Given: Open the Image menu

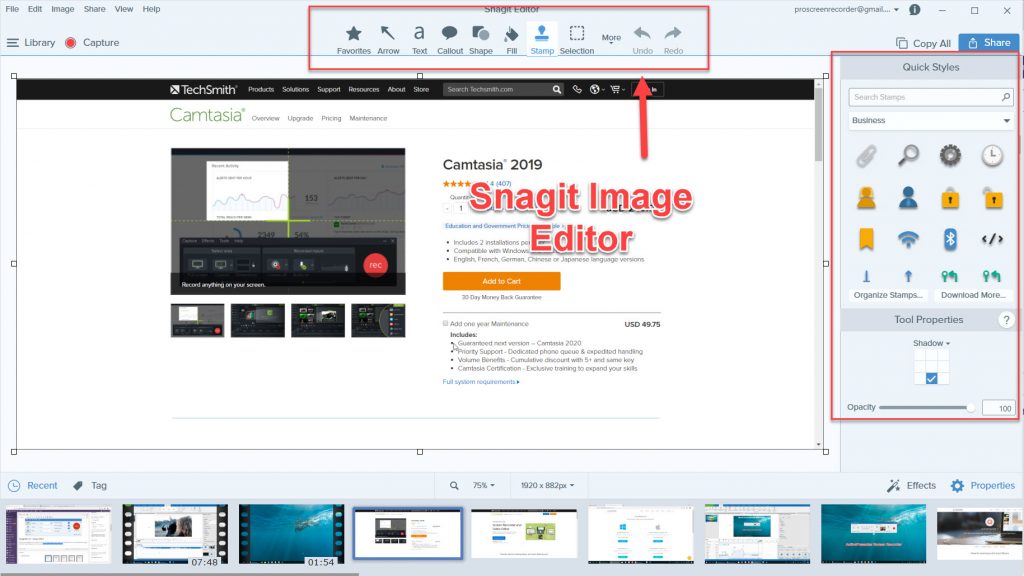Looking at the screenshot, I should [63, 9].
